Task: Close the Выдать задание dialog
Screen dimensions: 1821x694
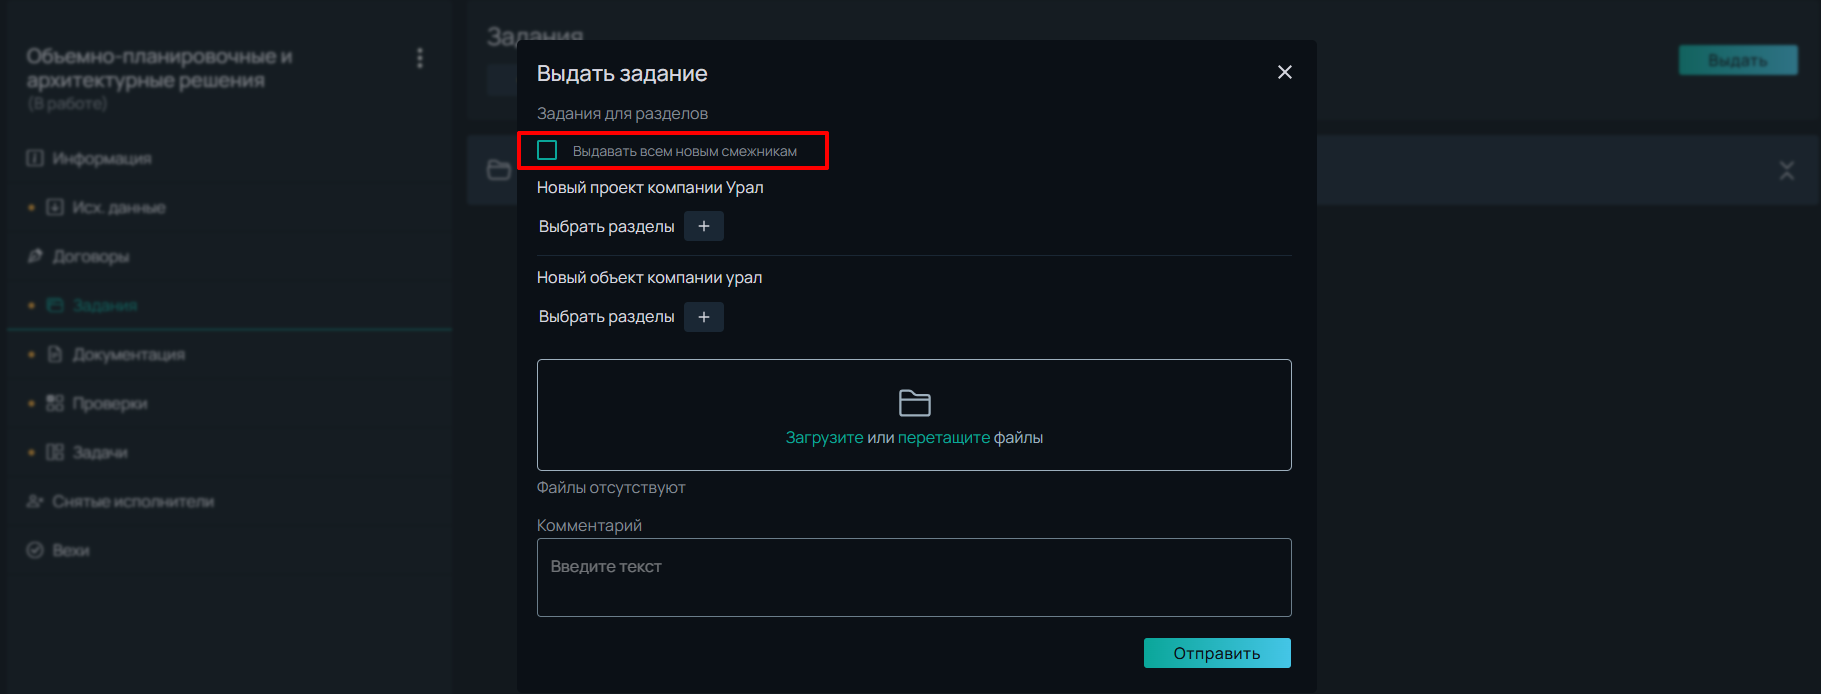Action: click(x=1284, y=72)
